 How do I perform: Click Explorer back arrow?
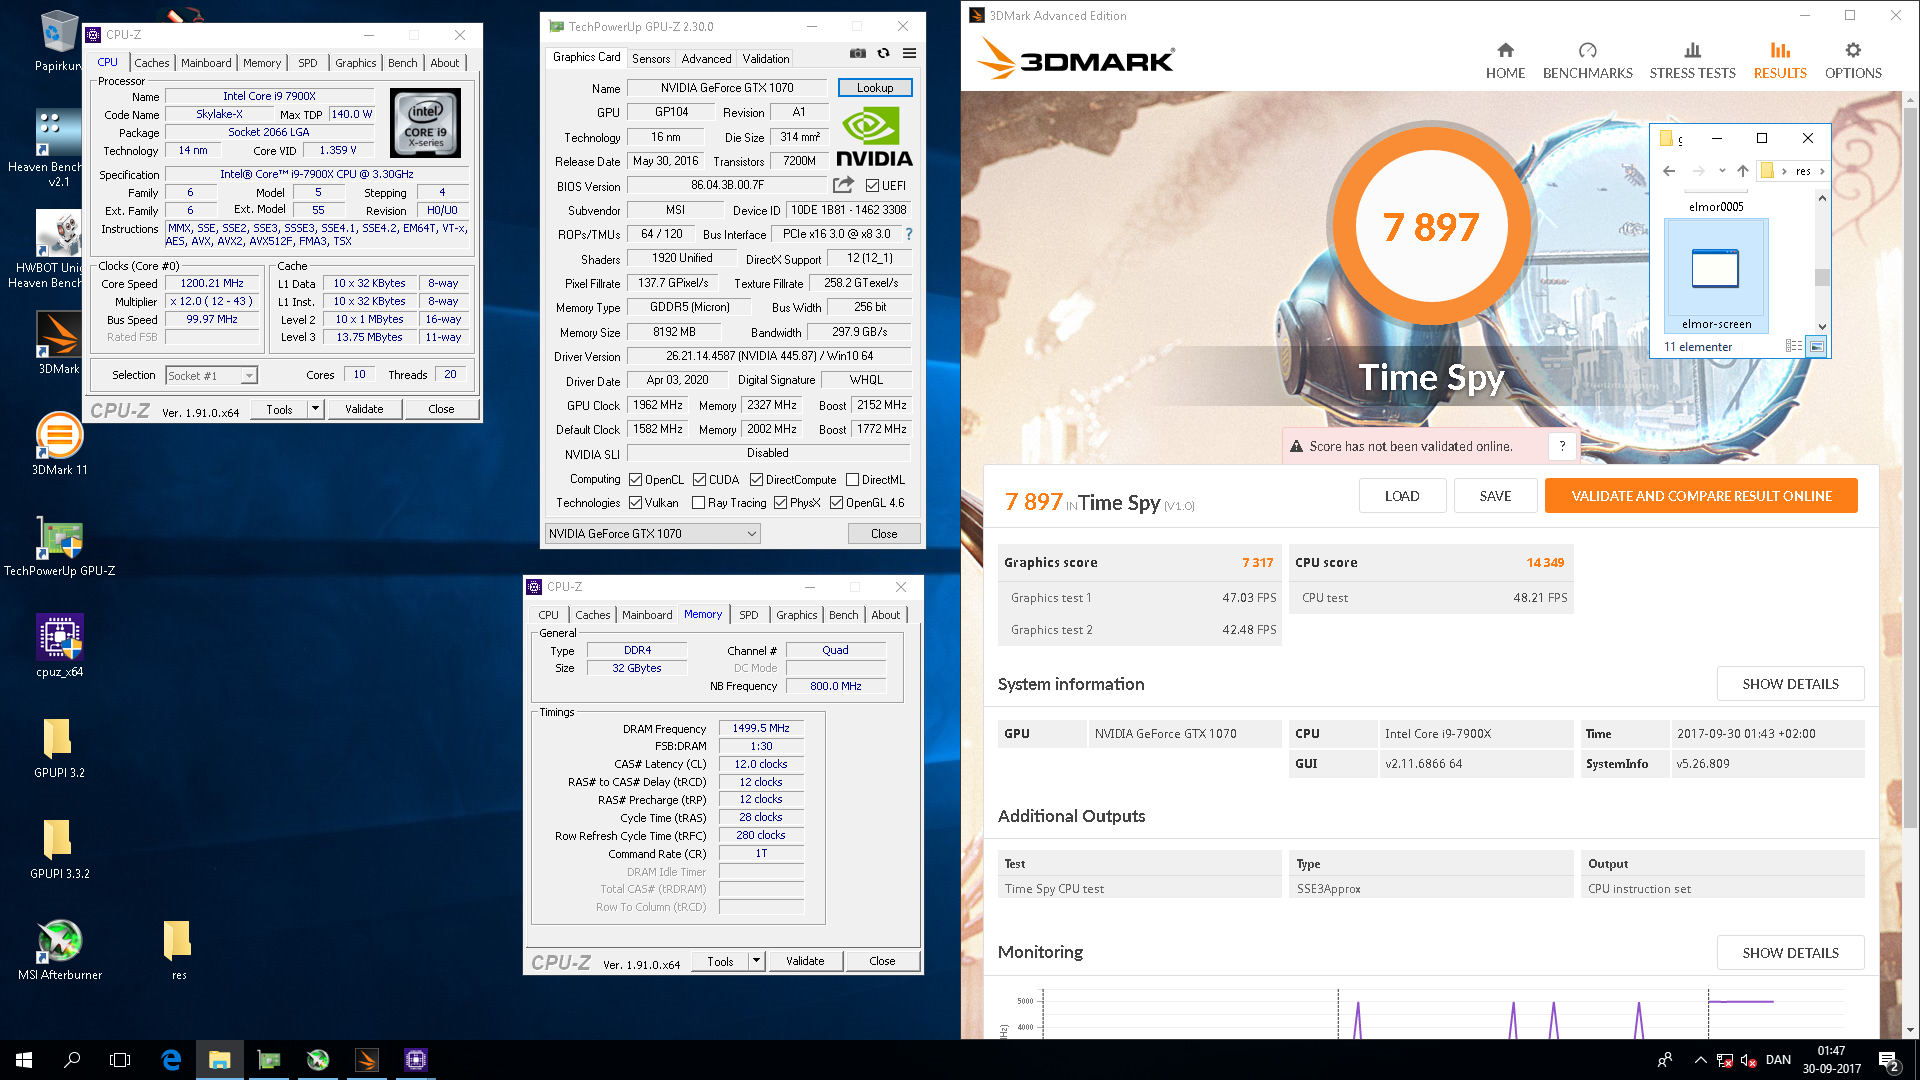[1669, 171]
